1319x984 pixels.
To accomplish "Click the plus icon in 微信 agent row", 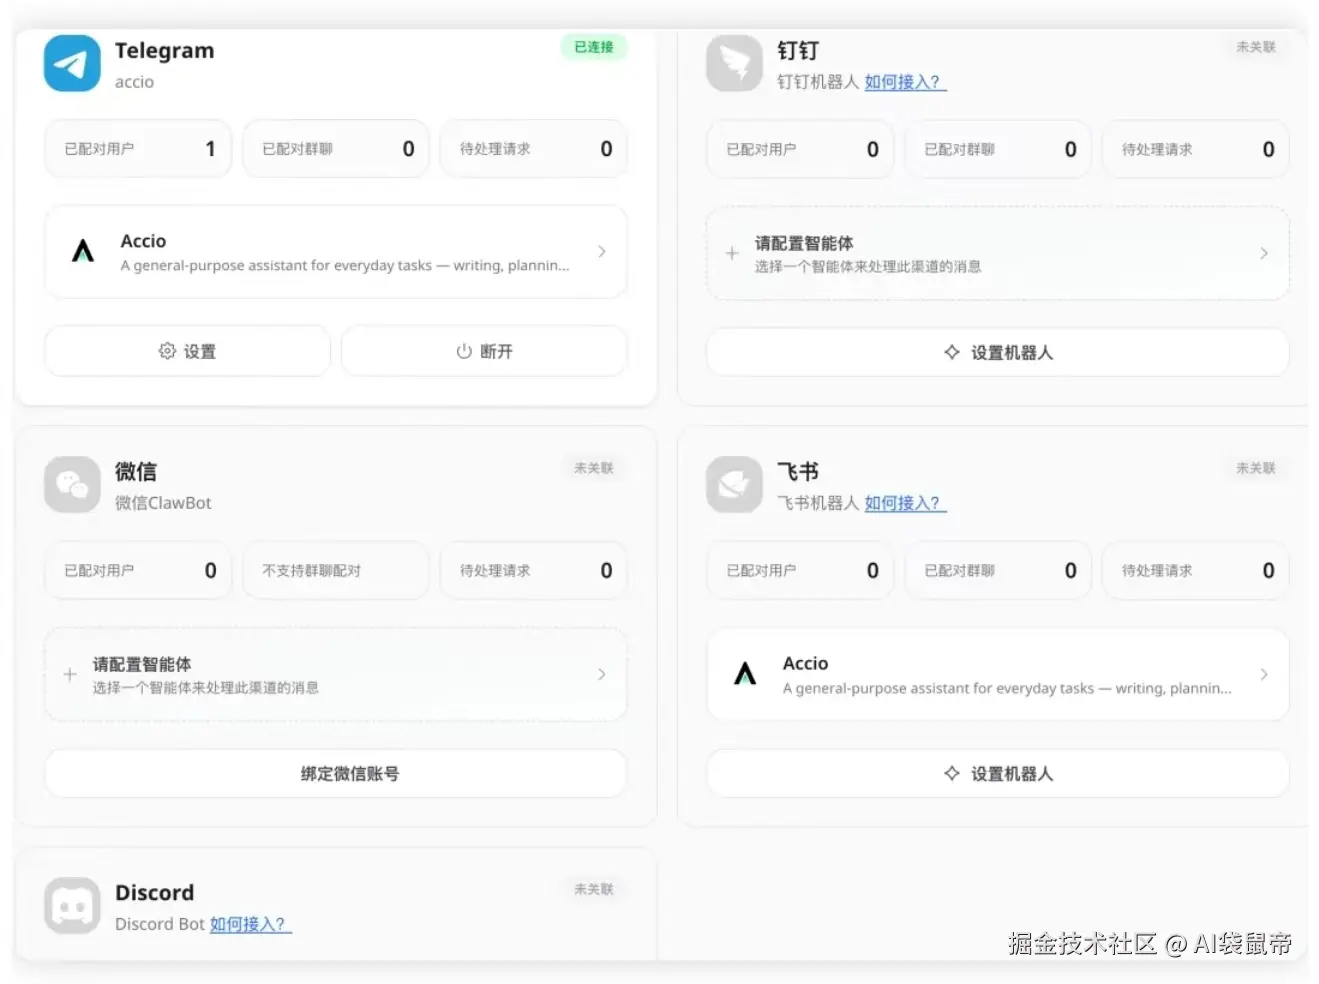I will tap(70, 675).
